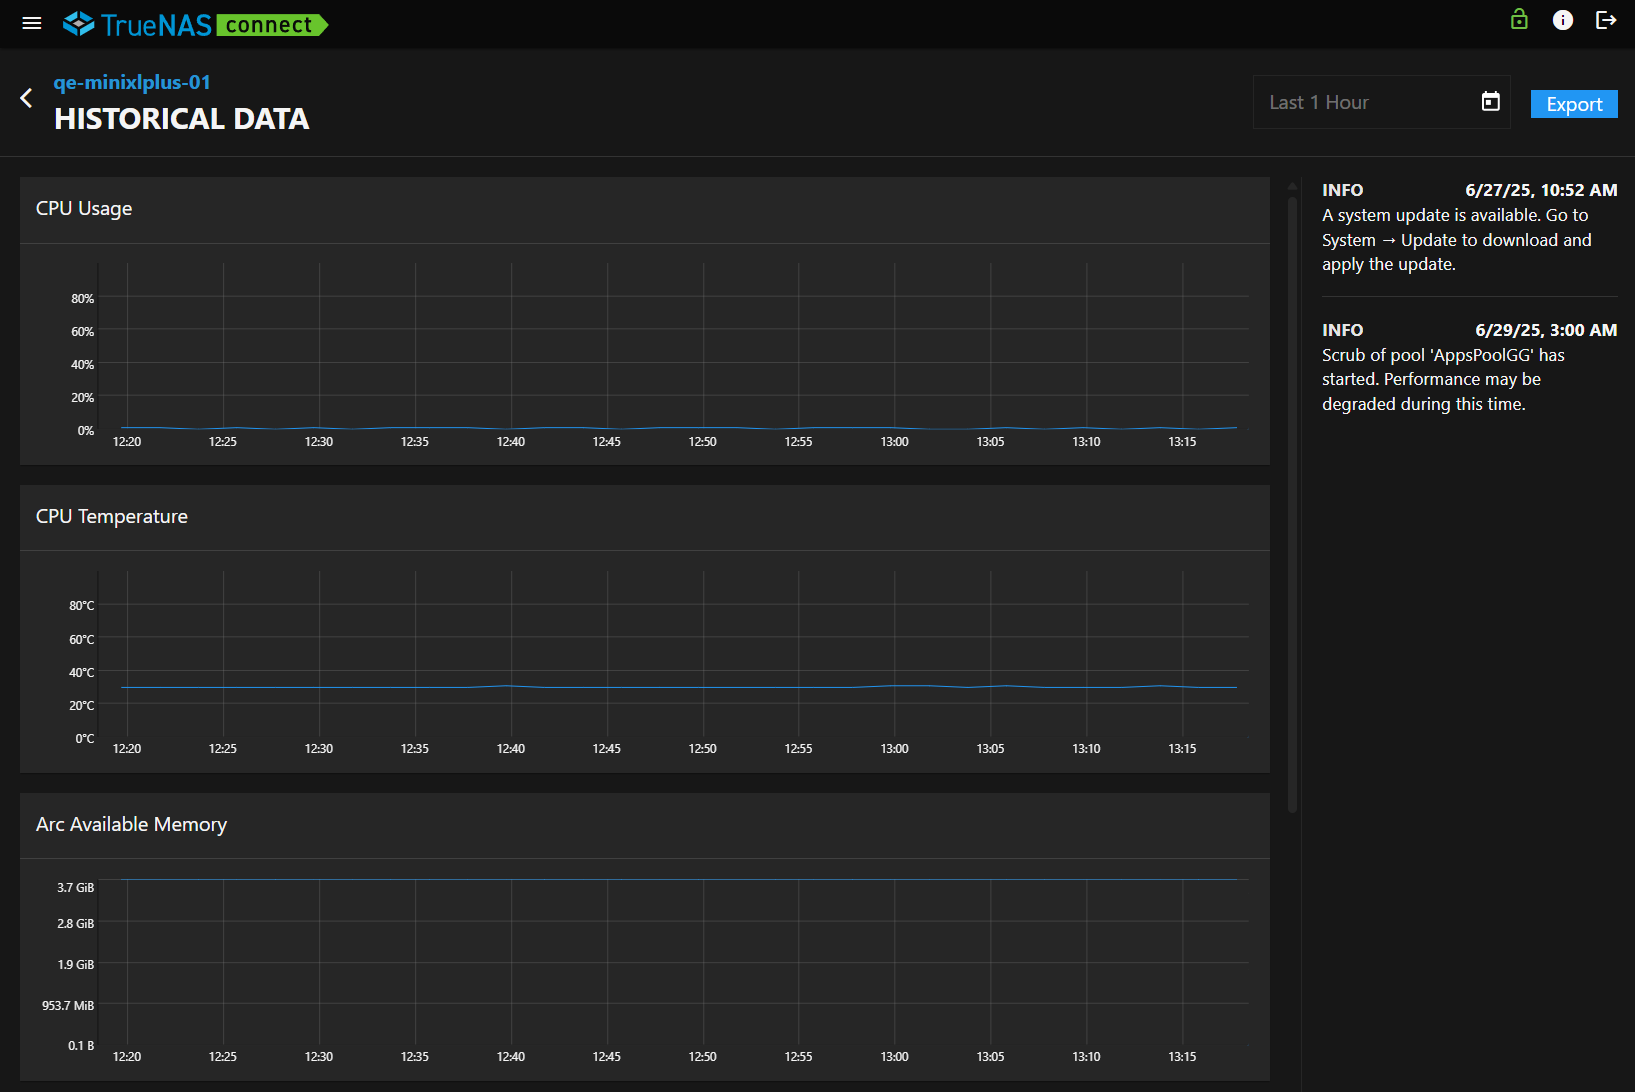The height and width of the screenshot is (1092, 1635).
Task: Go back using the left chevron arrow
Action: (27, 98)
